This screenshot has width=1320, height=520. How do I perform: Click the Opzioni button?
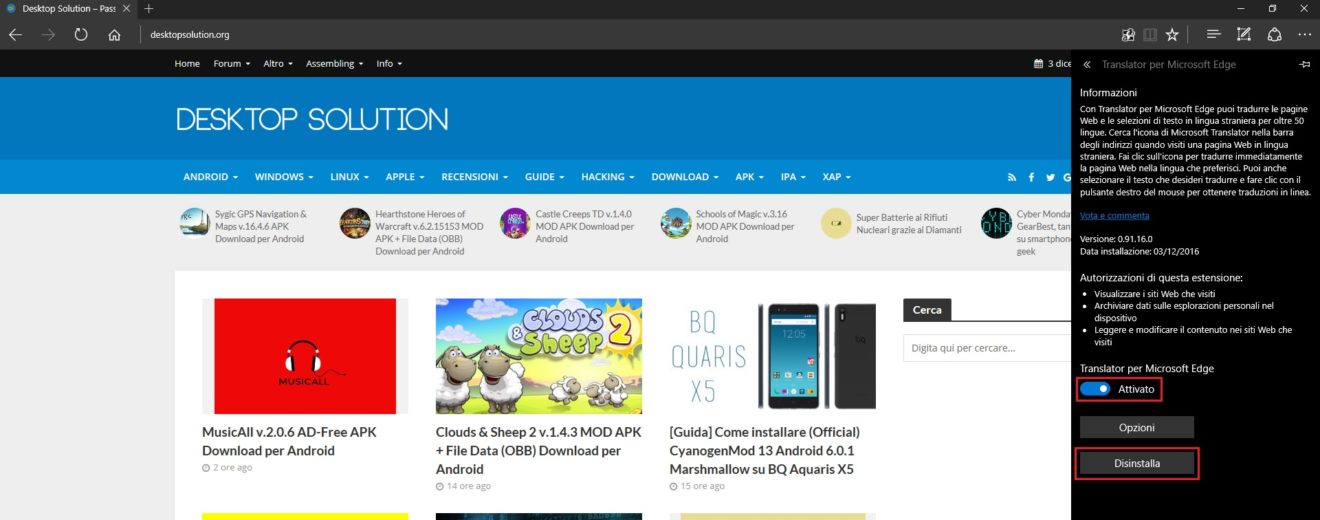tap(1137, 427)
